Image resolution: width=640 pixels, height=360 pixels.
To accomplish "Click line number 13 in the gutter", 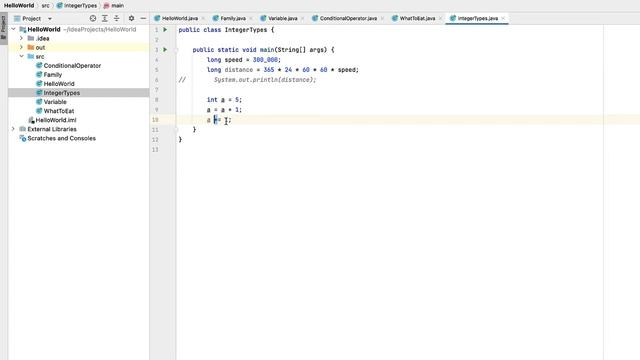I will pos(155,150).
